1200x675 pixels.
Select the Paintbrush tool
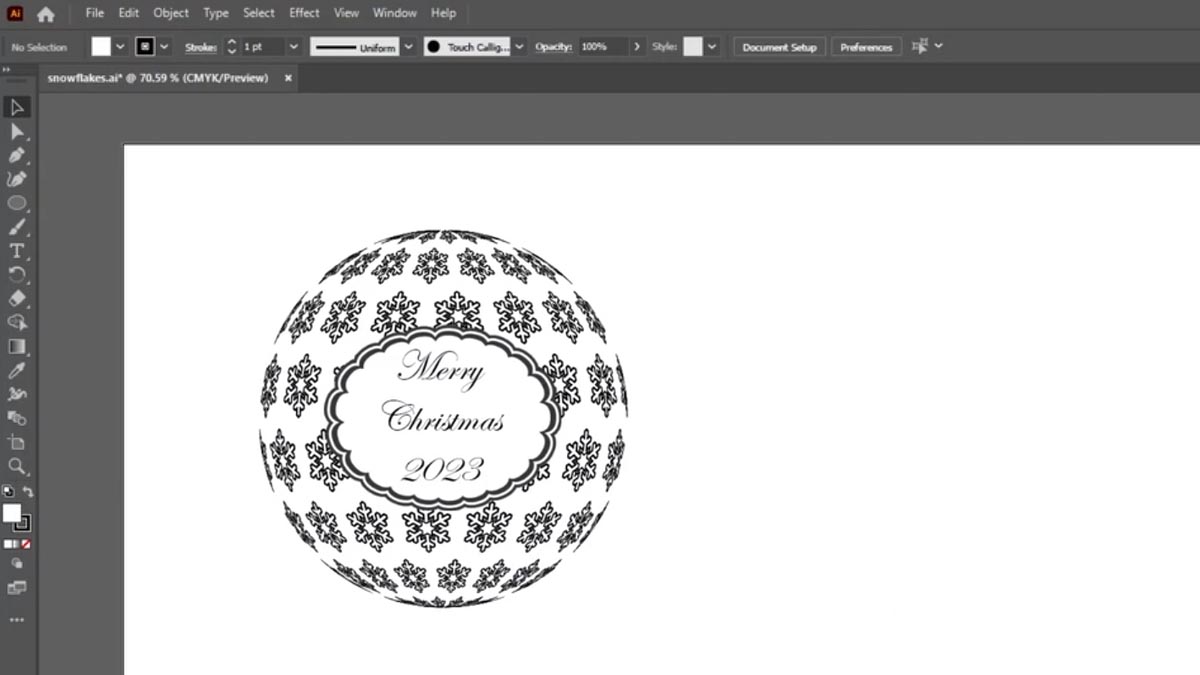tap(16, 227)
